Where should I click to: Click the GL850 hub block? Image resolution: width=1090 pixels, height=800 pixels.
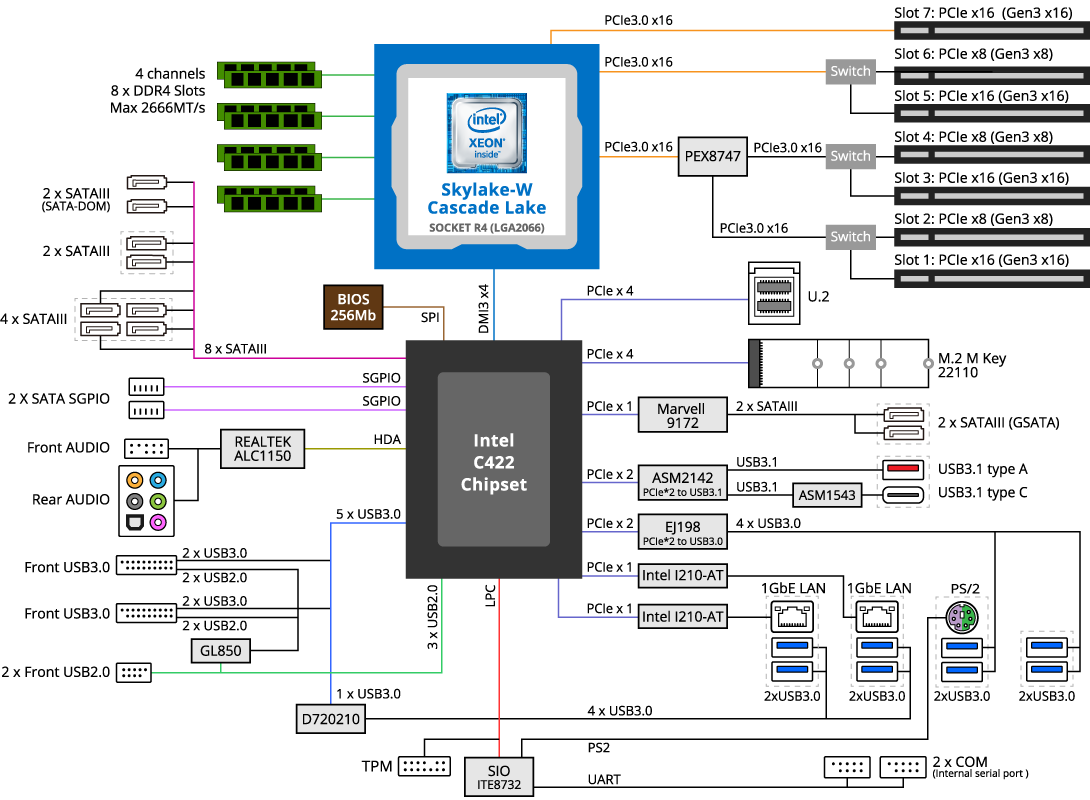(220, 651)
